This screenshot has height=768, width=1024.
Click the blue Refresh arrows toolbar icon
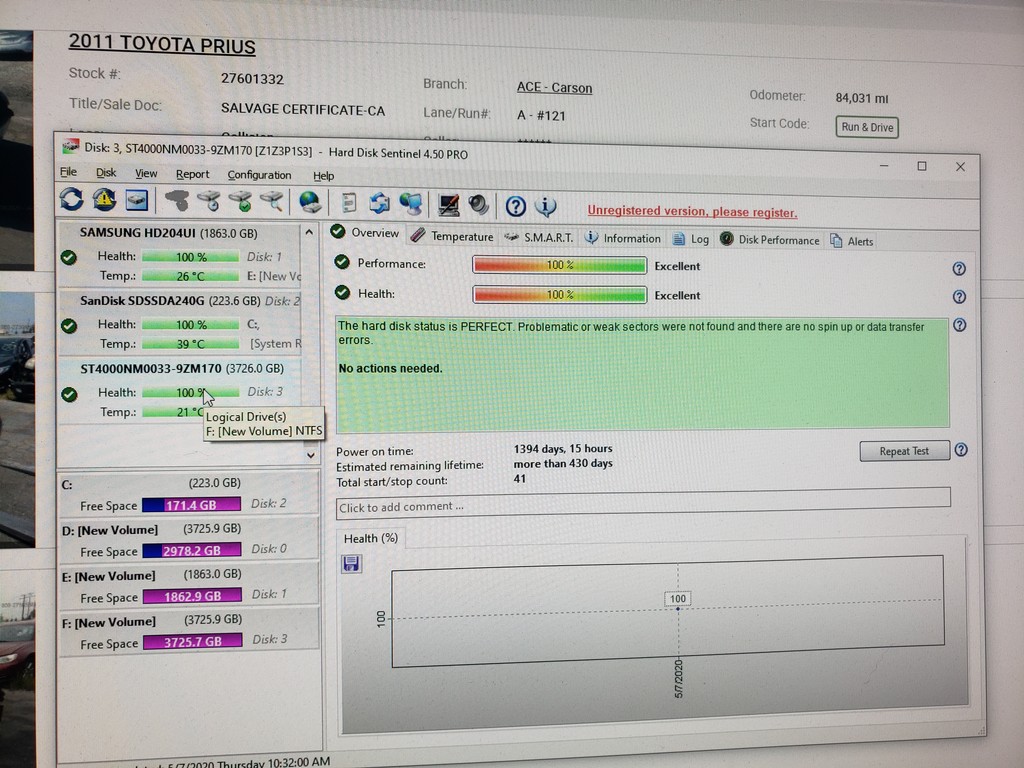click(x=71, y=199)
